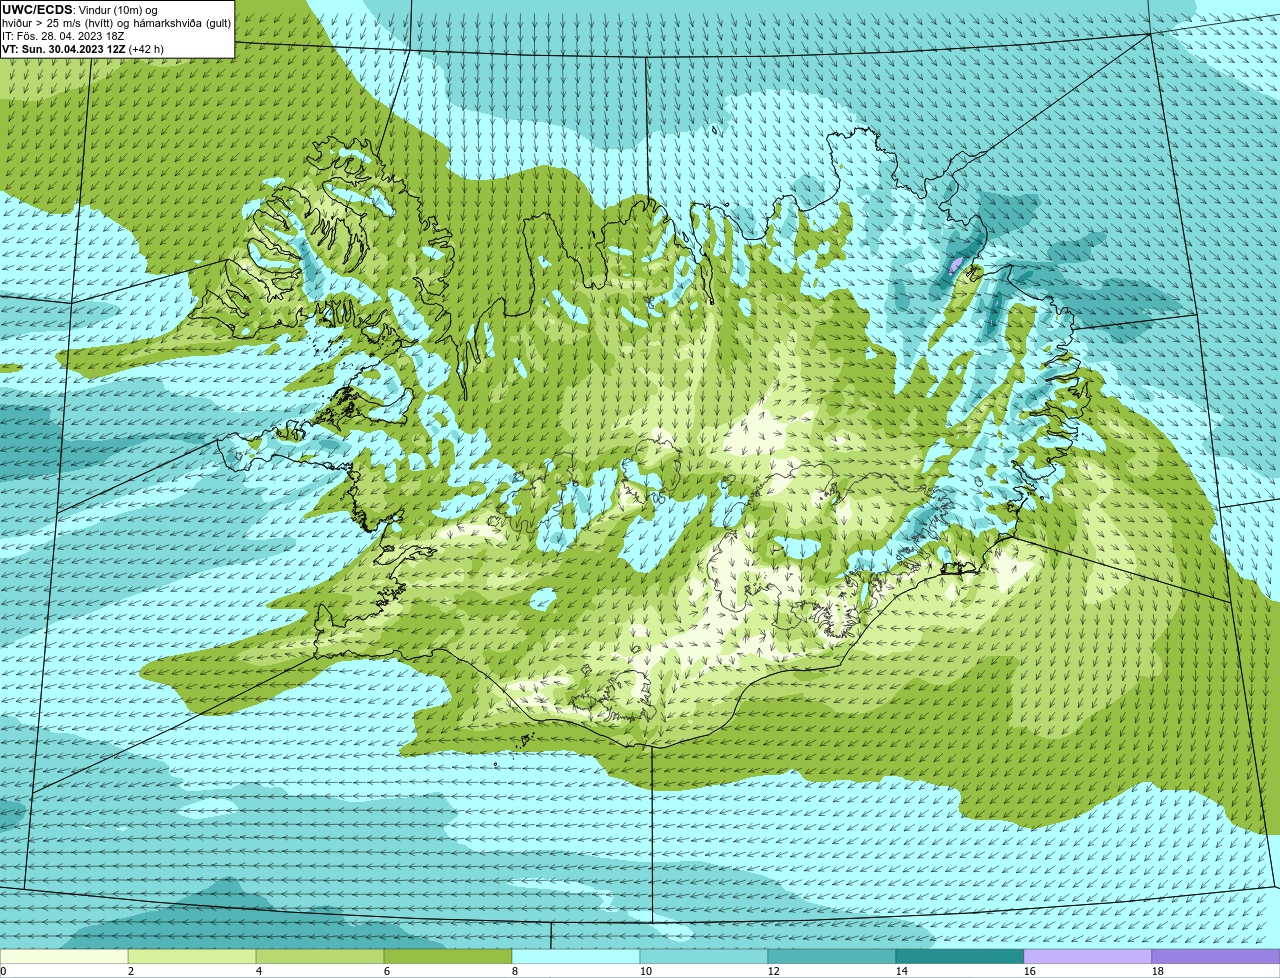This screenshot has width=1280, height=978.
Task: Pick the yellow-green 4–6 m/s legend swatch
Action: 320,956
